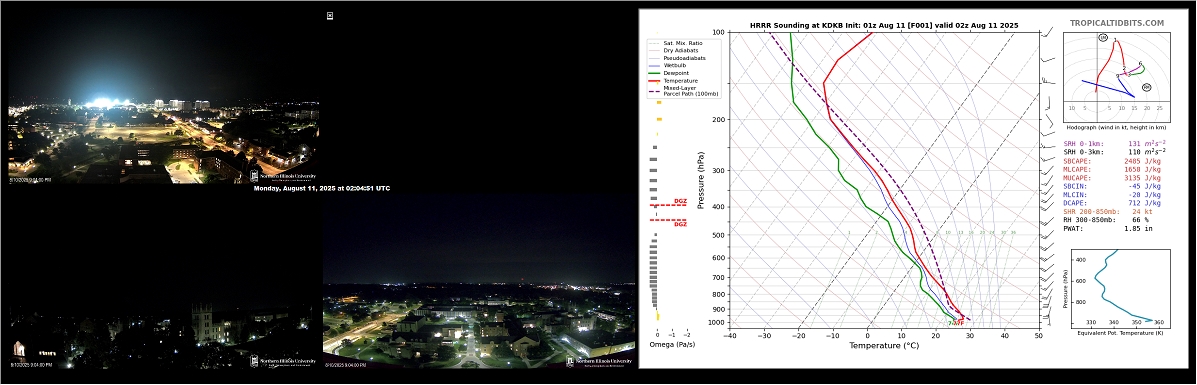Image resolution: width=1197 pixels, height=385 pixels.
Task: Click the Northern Illinois University logo on top-left webcam
Action: (x=280, y=175)
